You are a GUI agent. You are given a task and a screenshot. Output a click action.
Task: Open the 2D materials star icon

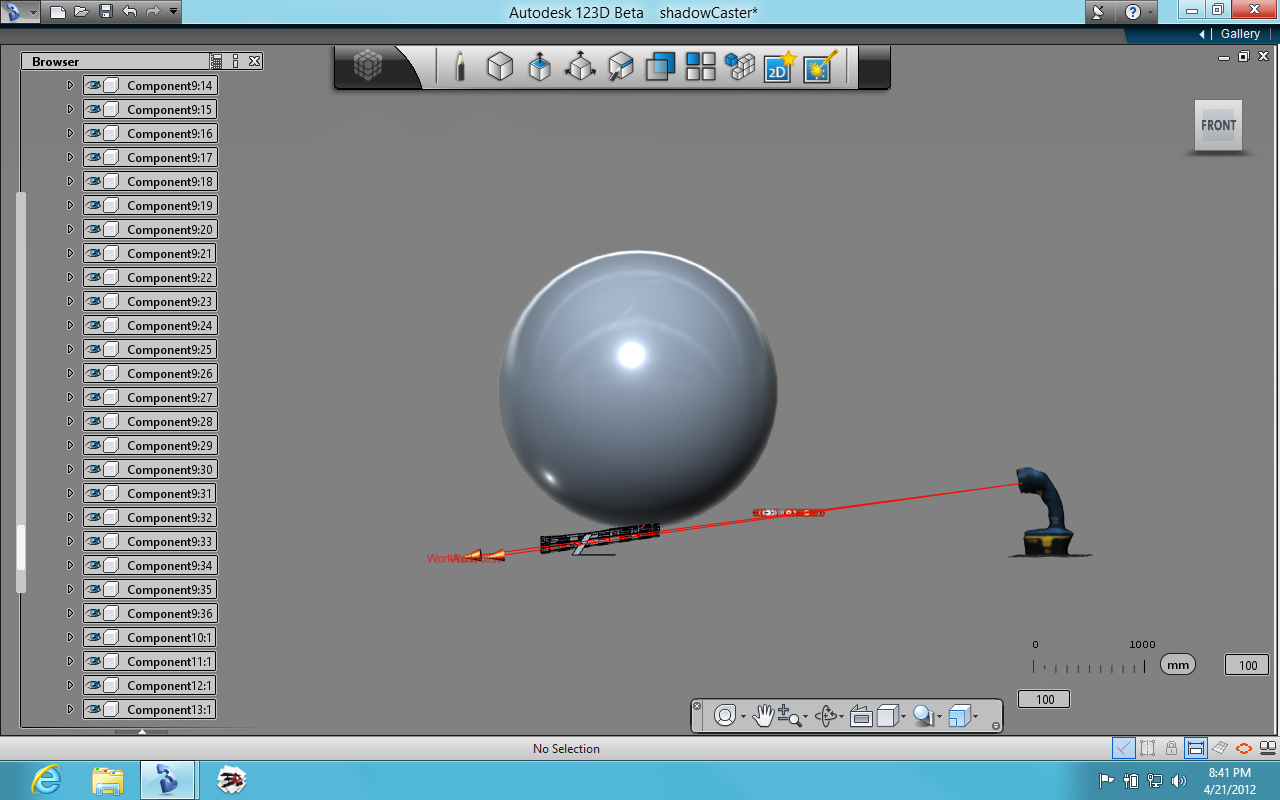(x=778, y=67)
